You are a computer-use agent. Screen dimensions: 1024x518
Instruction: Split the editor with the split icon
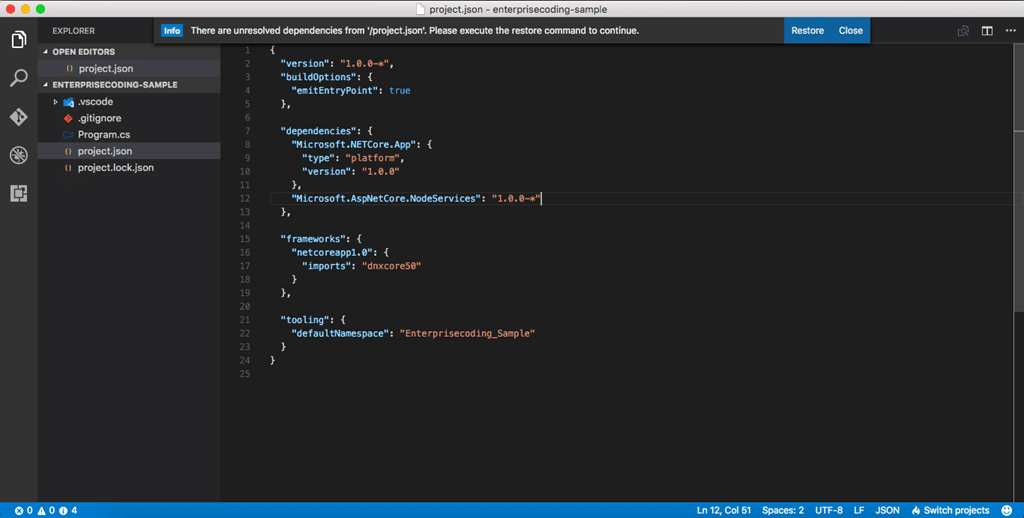987,31
